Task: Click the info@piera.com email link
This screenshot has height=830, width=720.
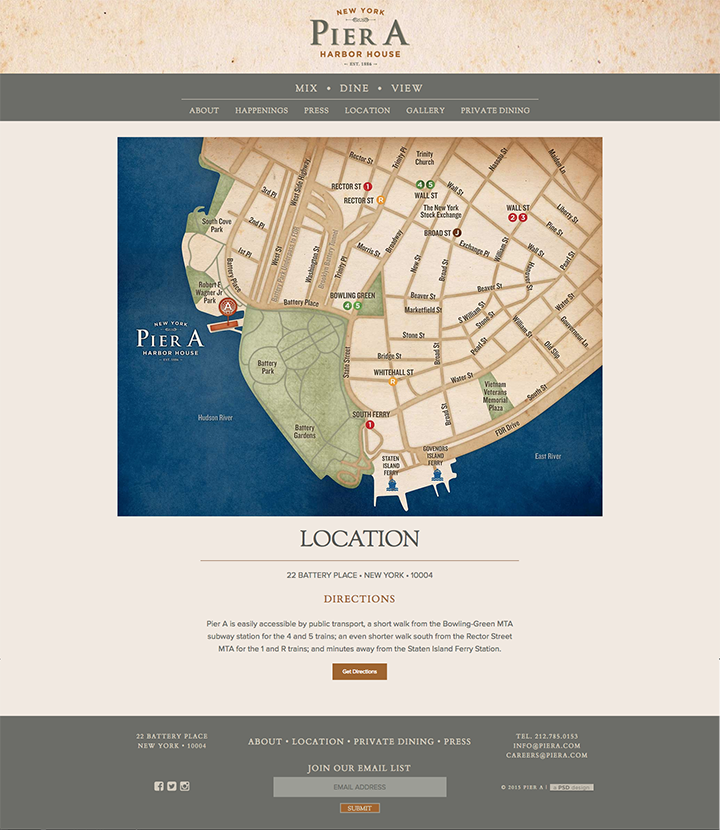Action: pyautogui.click(x=546, y=745)
